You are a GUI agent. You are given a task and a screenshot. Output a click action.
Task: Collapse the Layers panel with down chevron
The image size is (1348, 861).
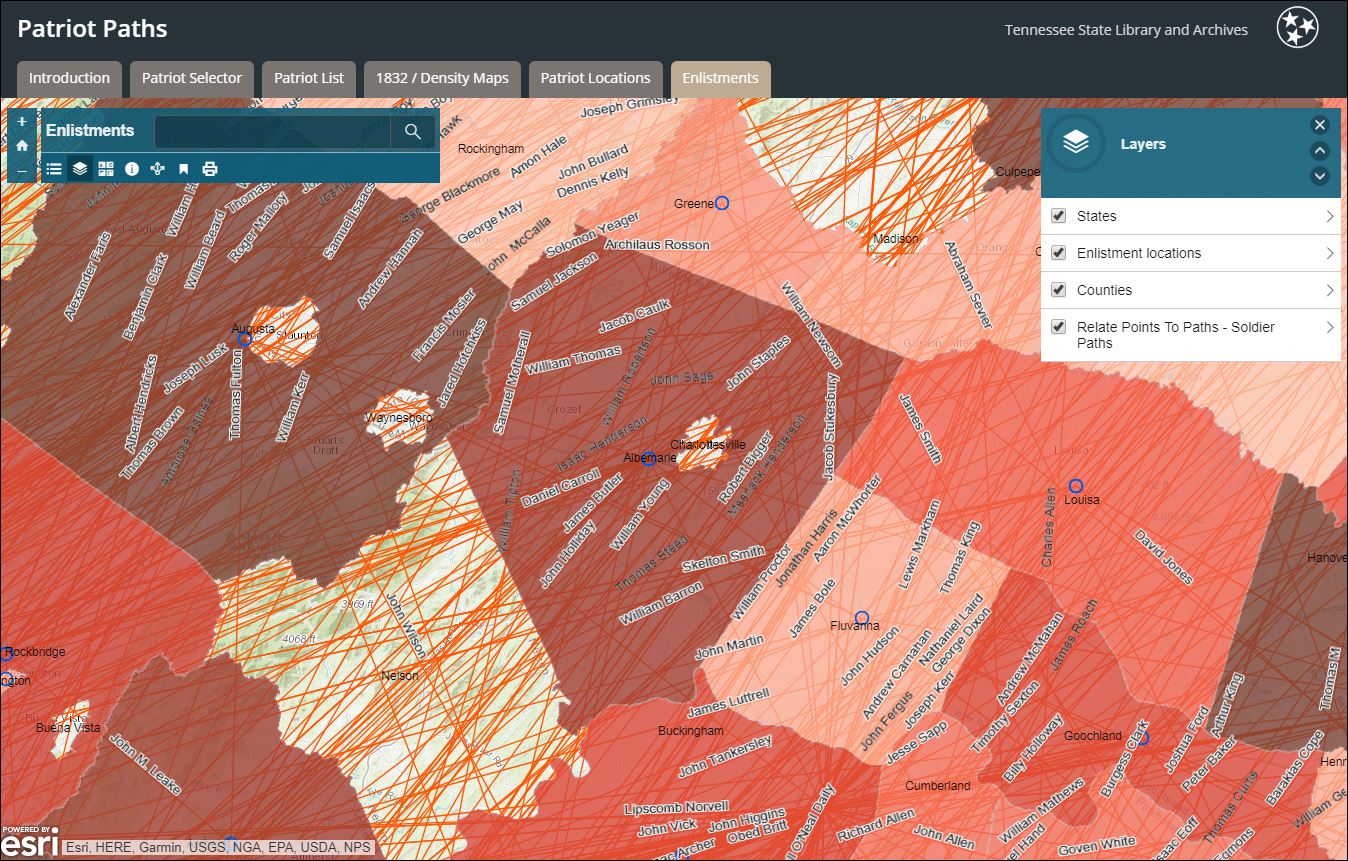pos(1320,176)
